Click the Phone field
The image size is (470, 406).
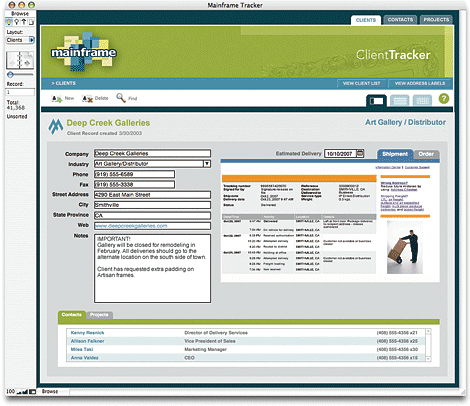click(x=134, y=174)
